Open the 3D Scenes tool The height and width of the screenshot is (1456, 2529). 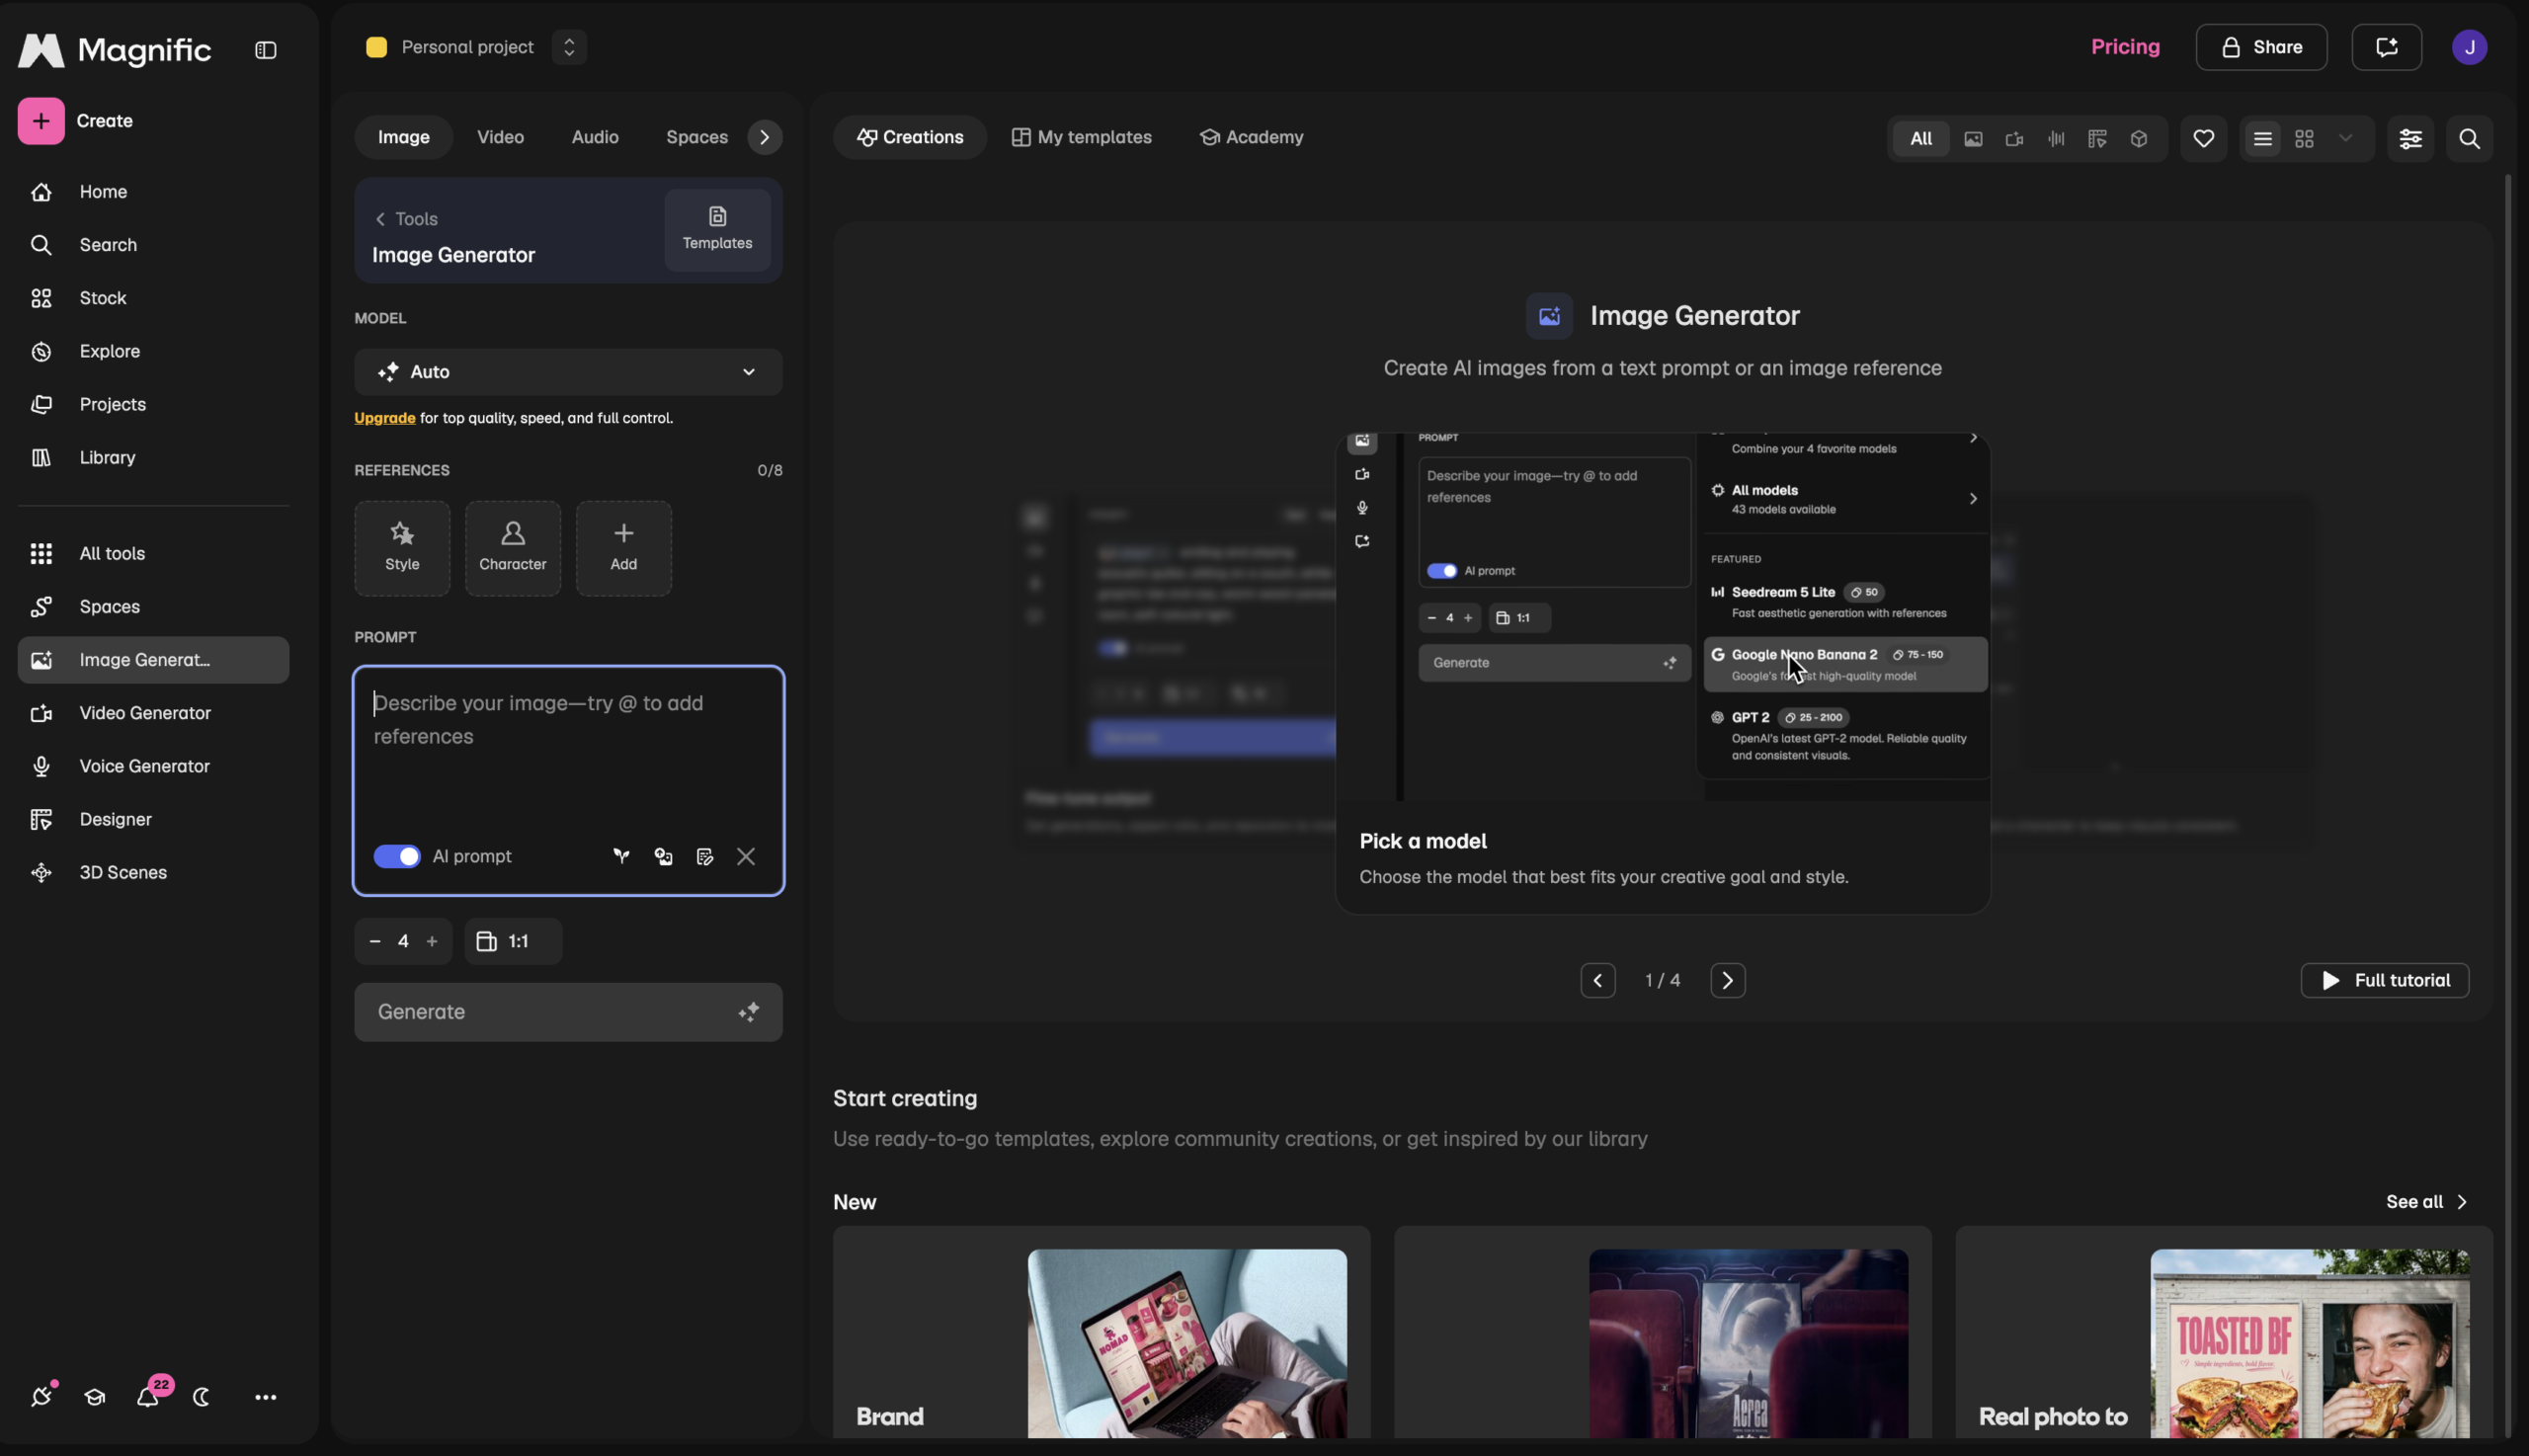pos(153,872)
